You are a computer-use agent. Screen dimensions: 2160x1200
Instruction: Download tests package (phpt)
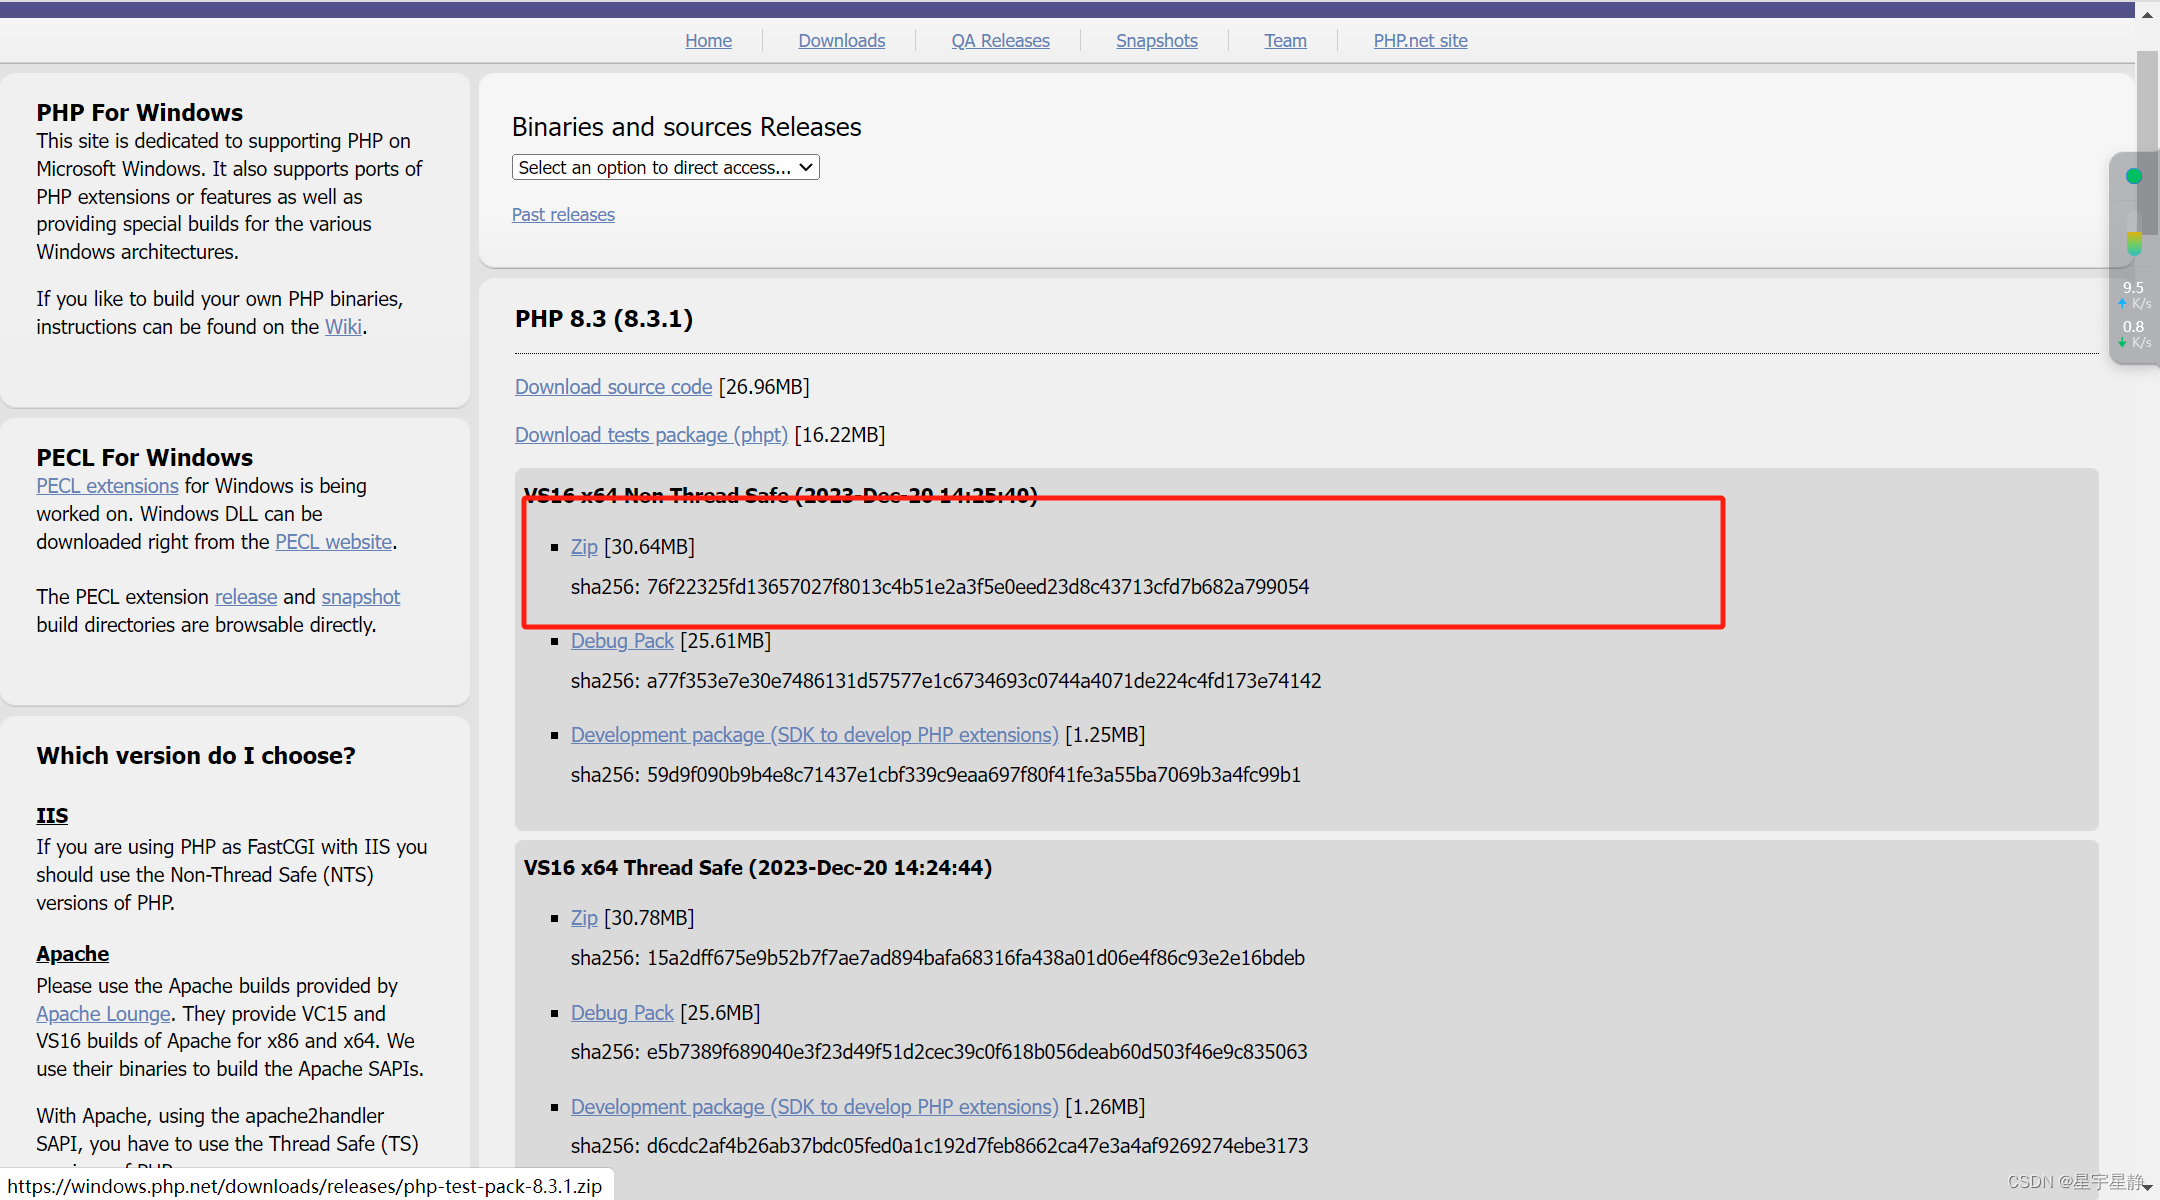pyautogui.click(x=651, y=435)
